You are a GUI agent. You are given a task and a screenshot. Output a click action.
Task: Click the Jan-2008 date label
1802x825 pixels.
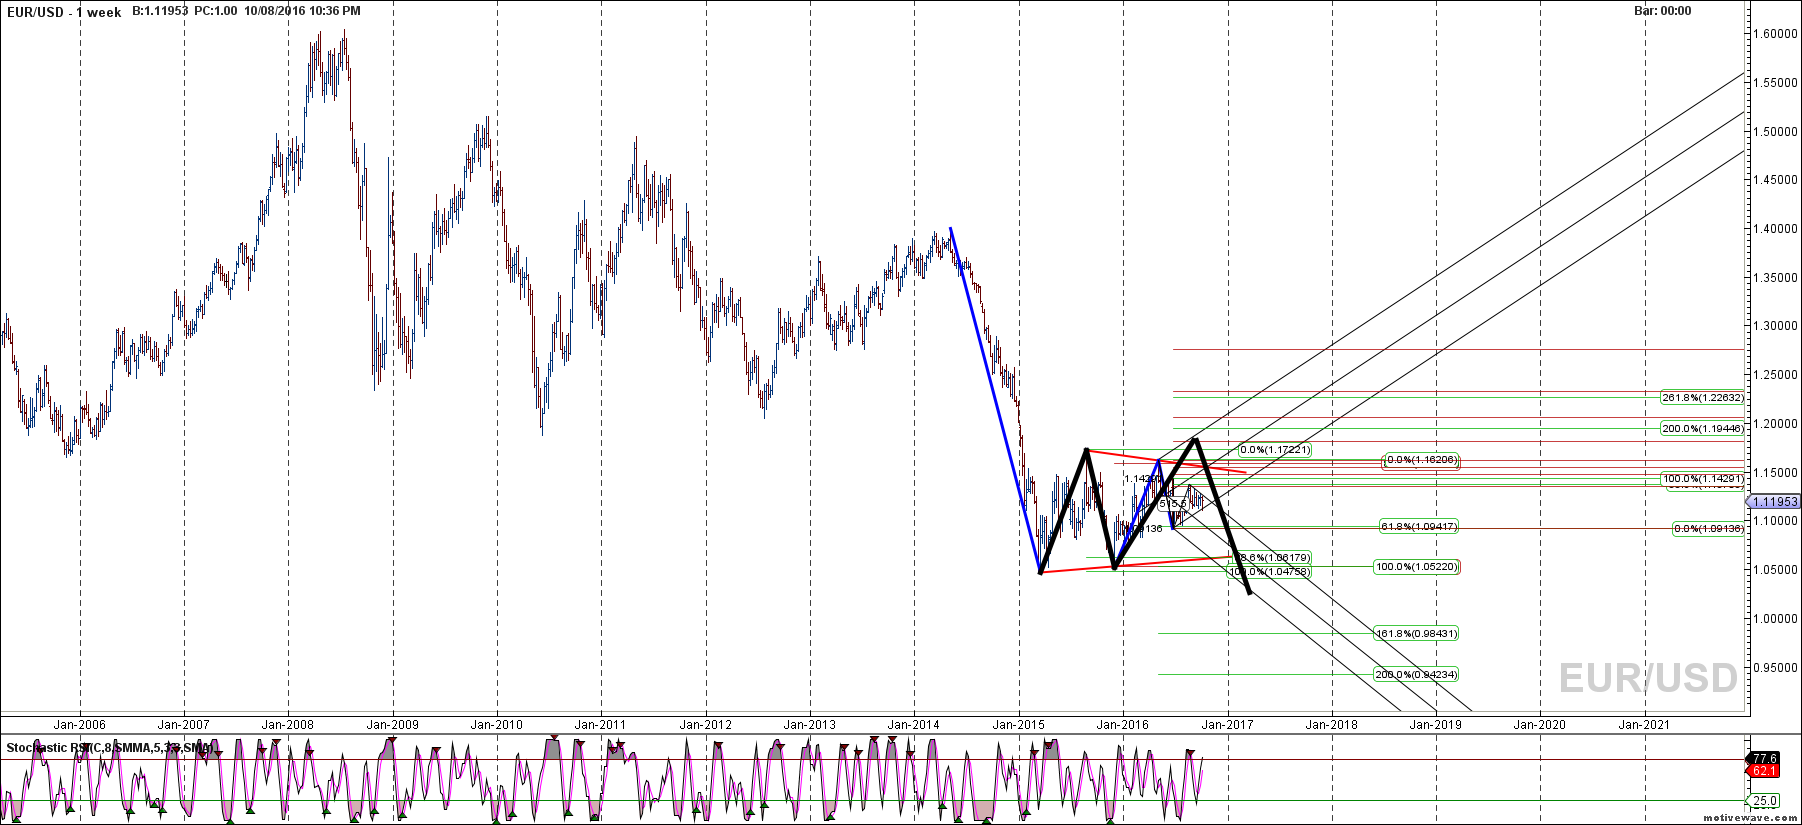pos(288,725)
